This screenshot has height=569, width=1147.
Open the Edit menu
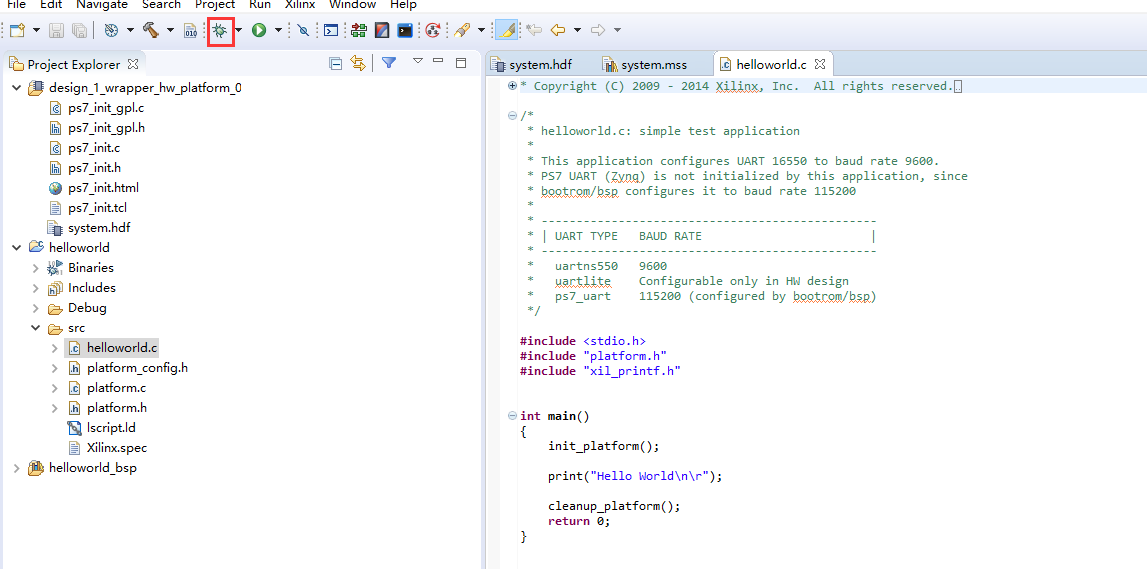tap(51, 4)
